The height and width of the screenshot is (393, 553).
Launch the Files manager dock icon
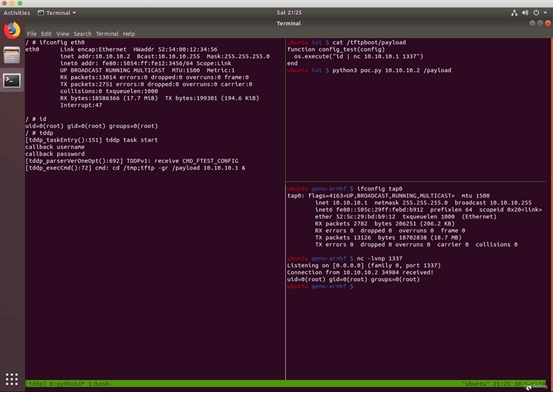tap(12, 55)
